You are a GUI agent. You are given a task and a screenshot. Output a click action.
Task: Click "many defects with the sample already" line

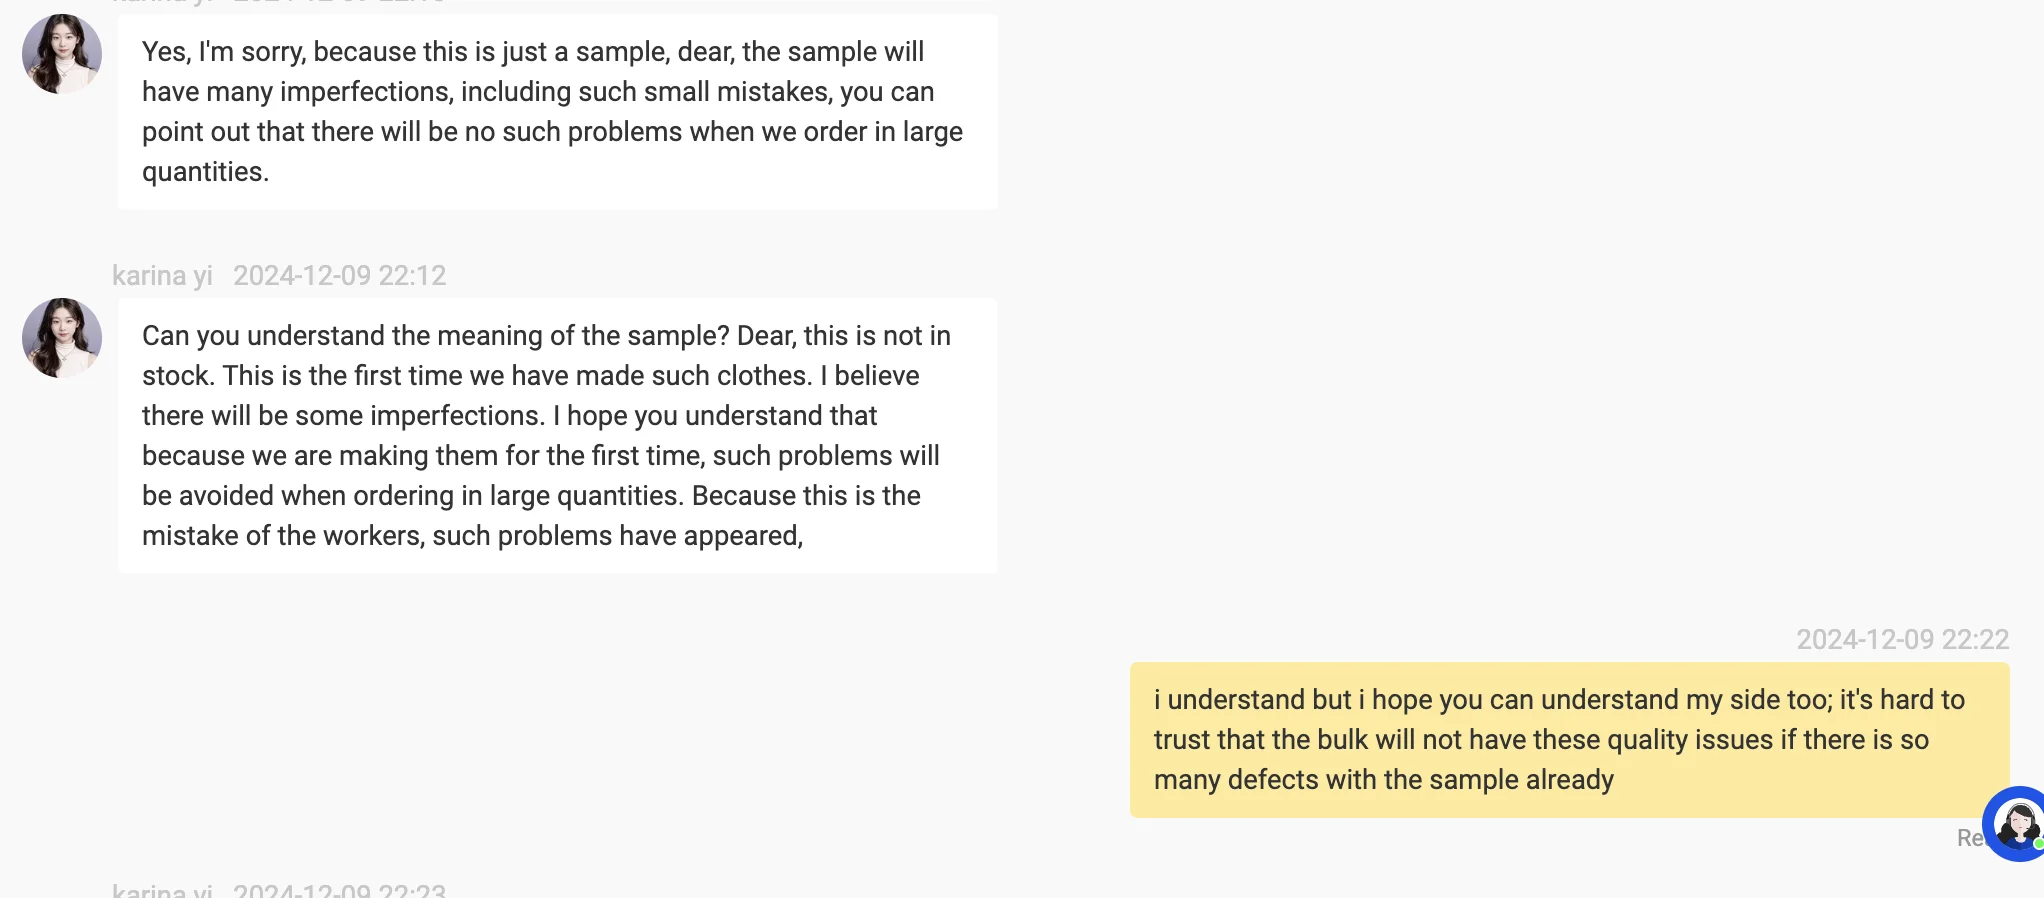[1384, 780]
